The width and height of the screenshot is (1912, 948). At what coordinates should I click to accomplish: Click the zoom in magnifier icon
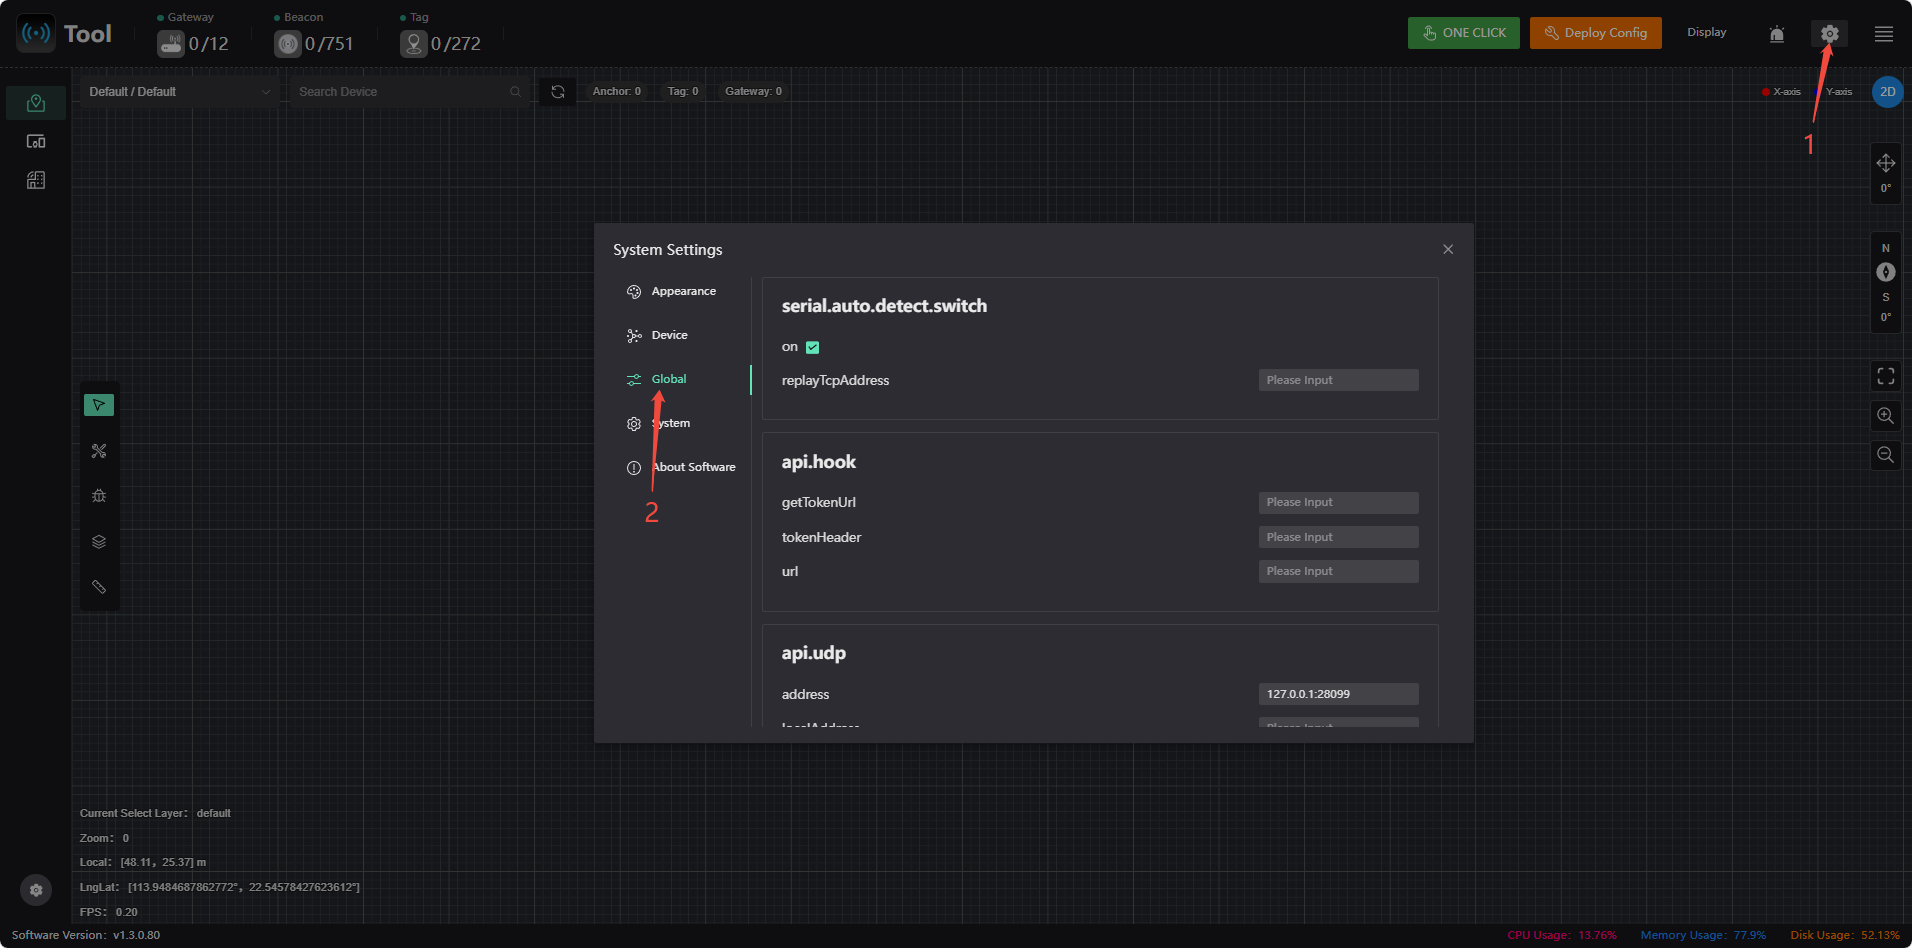coord(1885,416)
